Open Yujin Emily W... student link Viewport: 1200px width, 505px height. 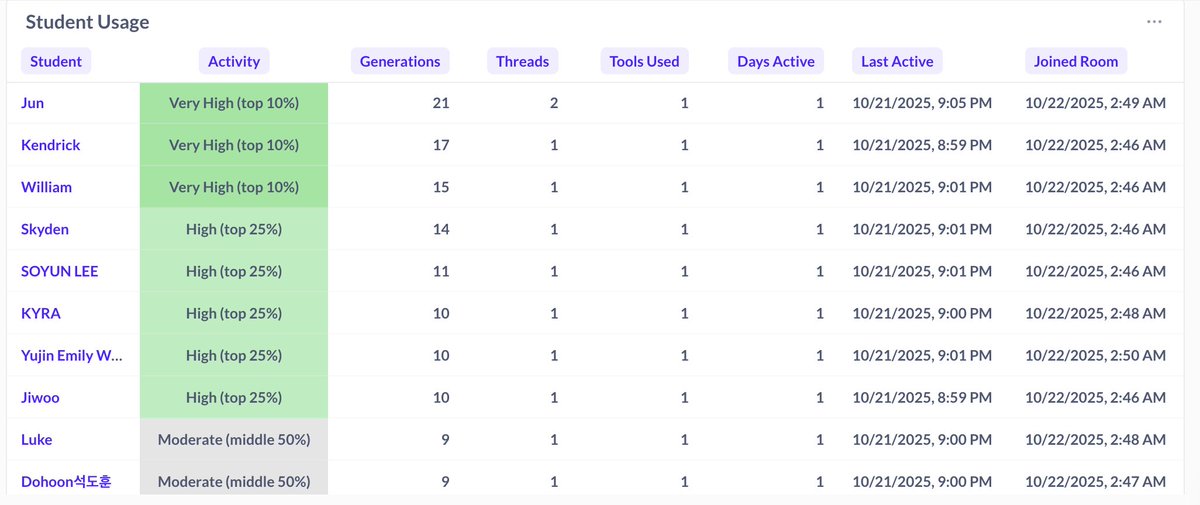tap(72, 355)
